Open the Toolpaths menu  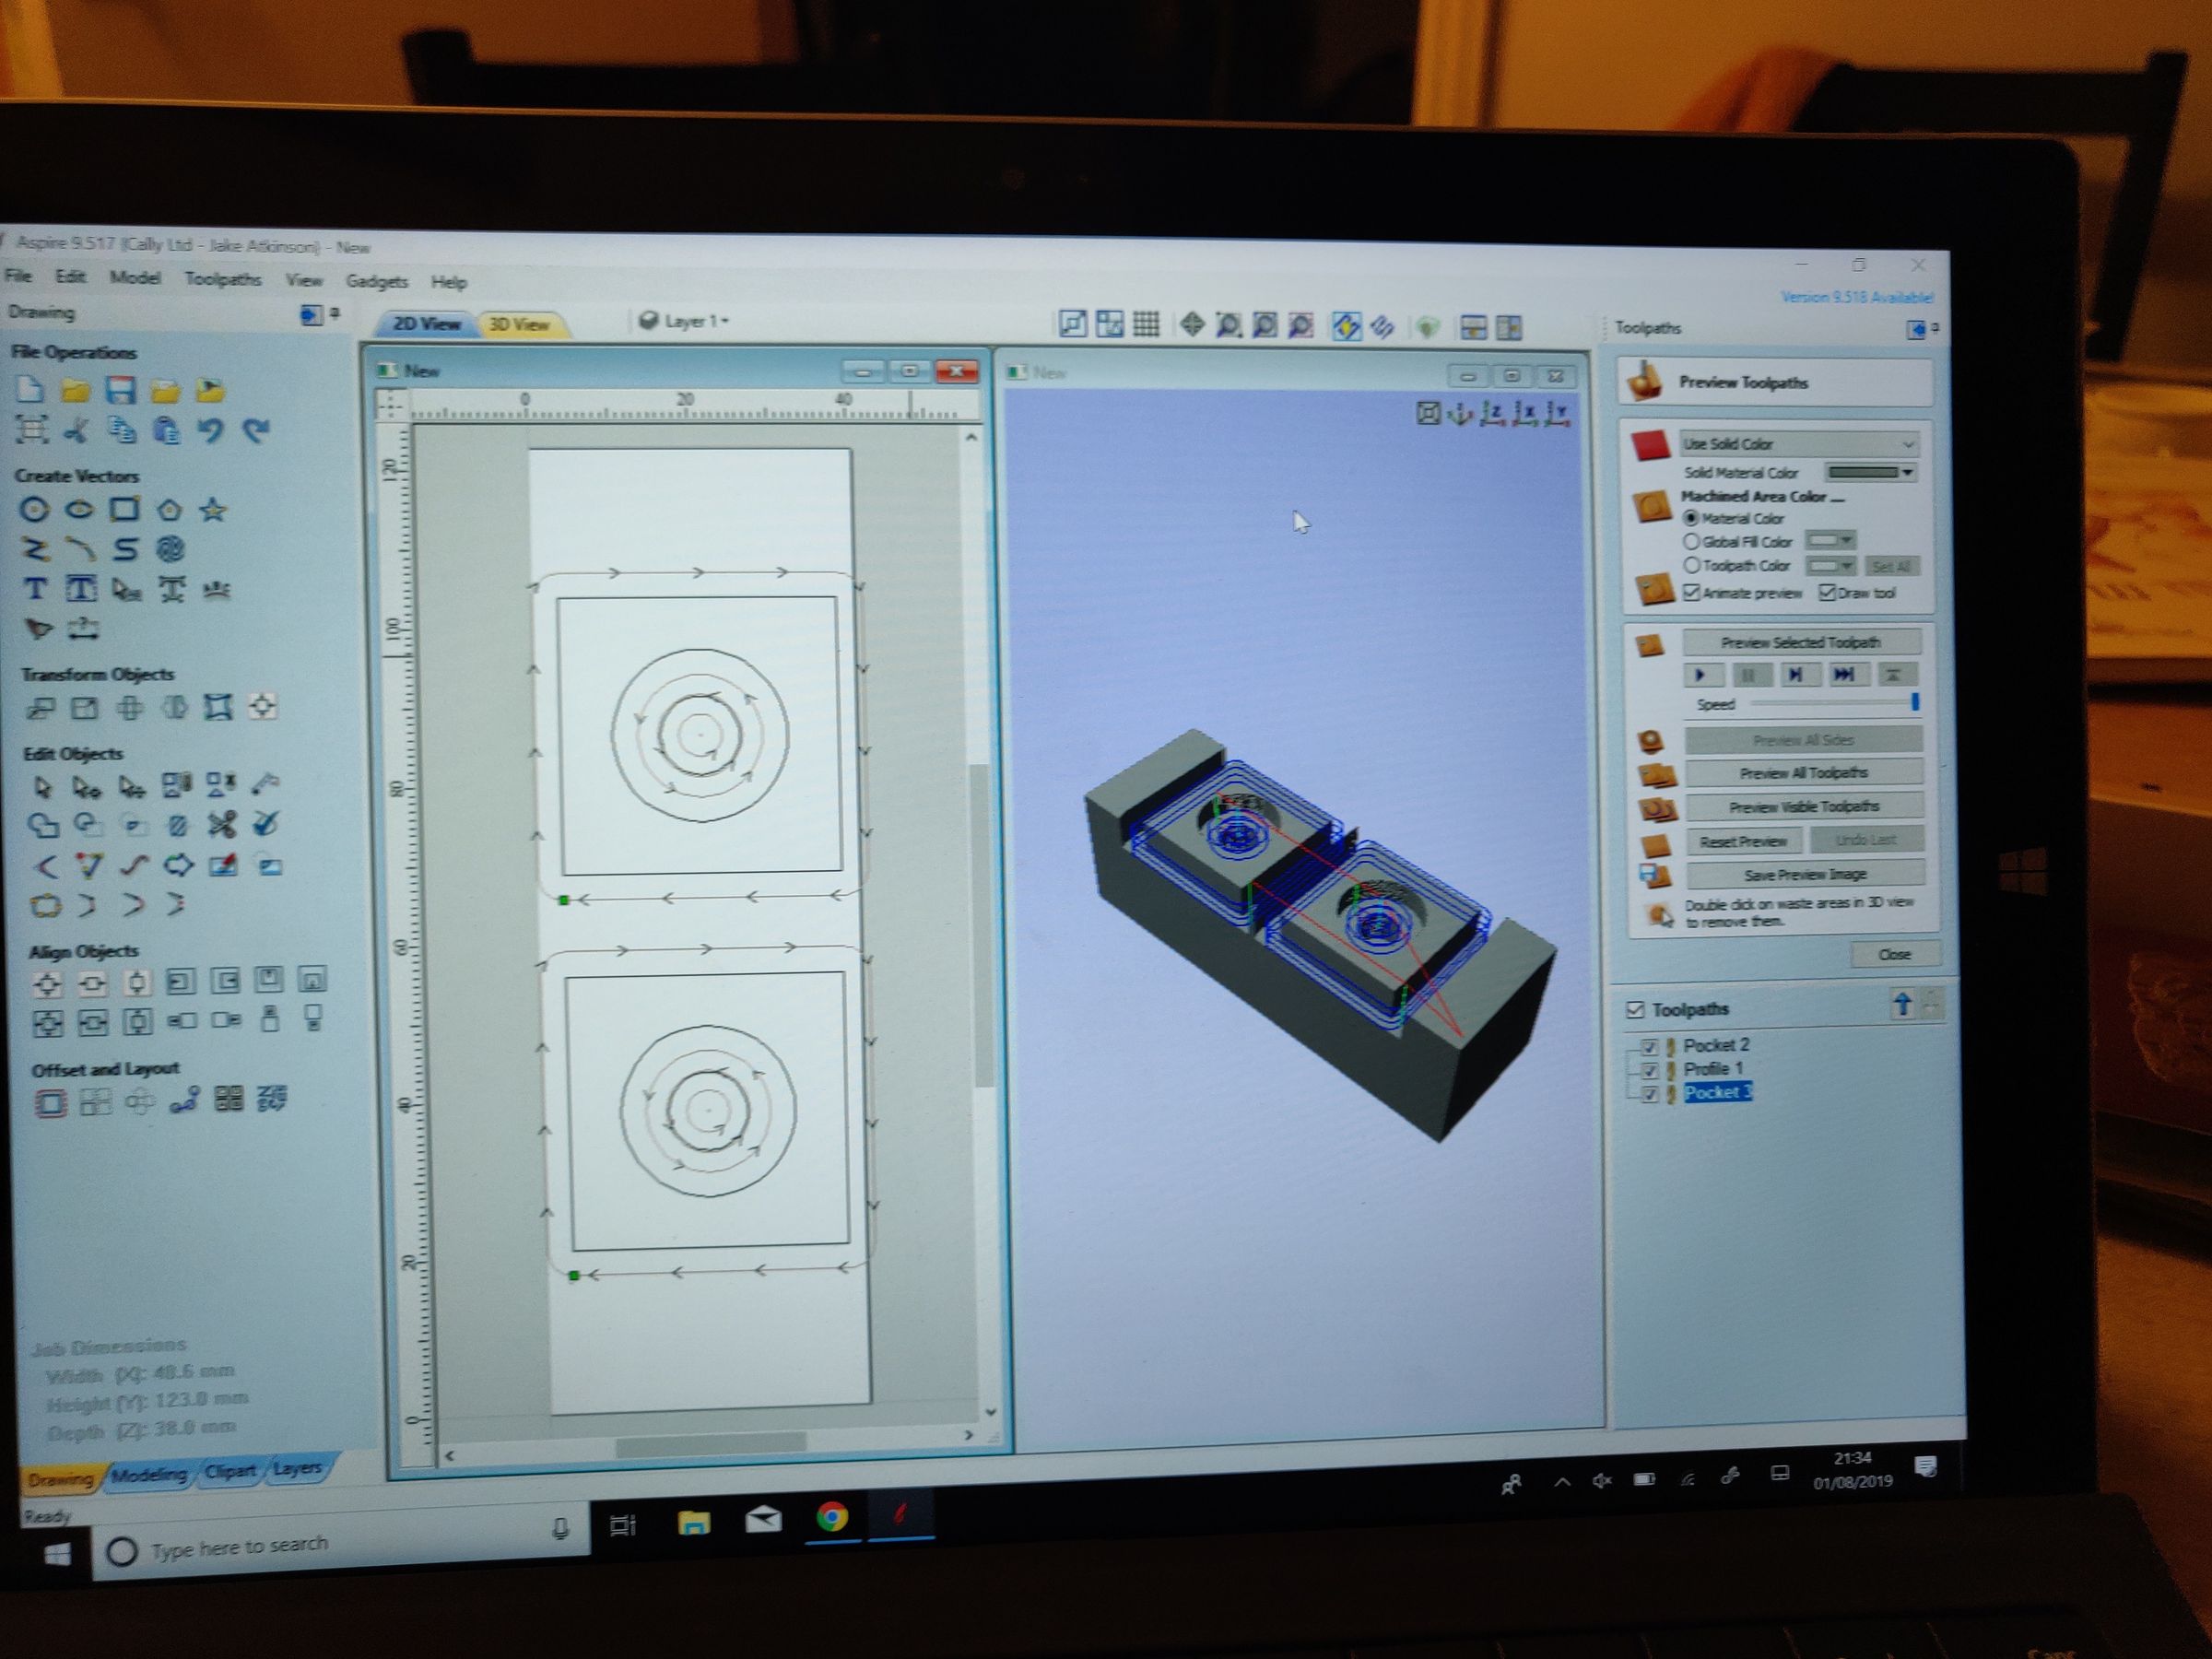point(222,280)
